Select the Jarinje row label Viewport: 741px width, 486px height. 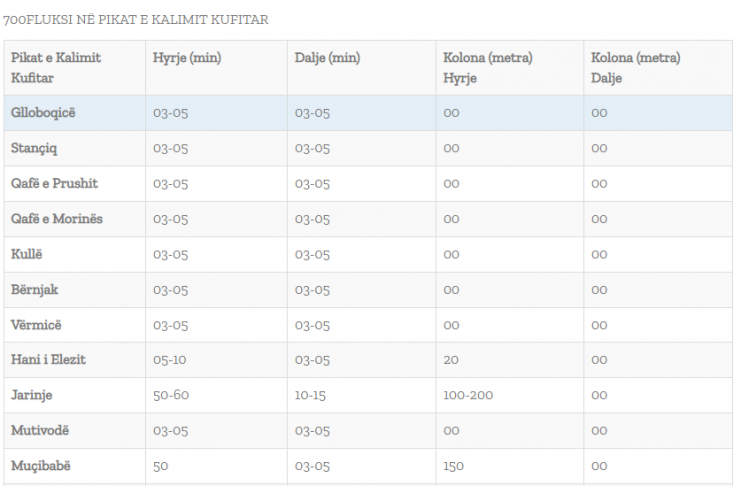coord(75,396)
